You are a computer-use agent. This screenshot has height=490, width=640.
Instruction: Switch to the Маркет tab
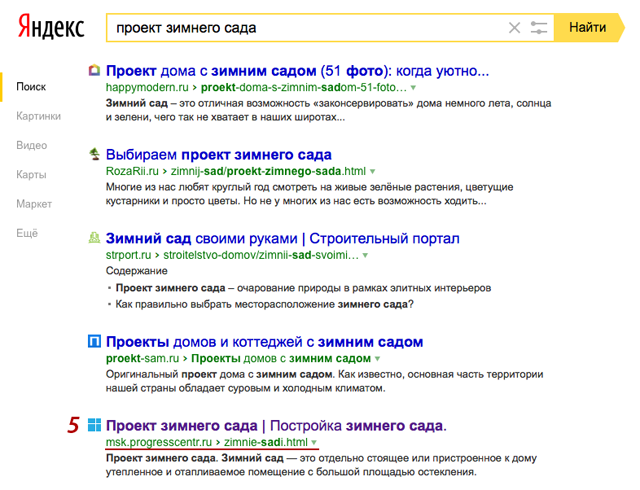point(34,204)
